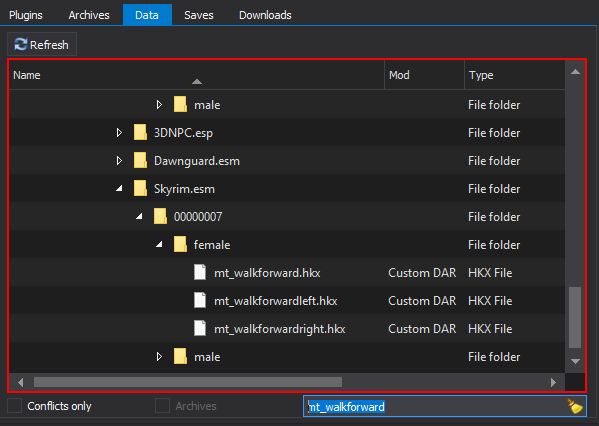
Task: Select the 3DNPC.esp folder icon
Action: pos(141,132)
